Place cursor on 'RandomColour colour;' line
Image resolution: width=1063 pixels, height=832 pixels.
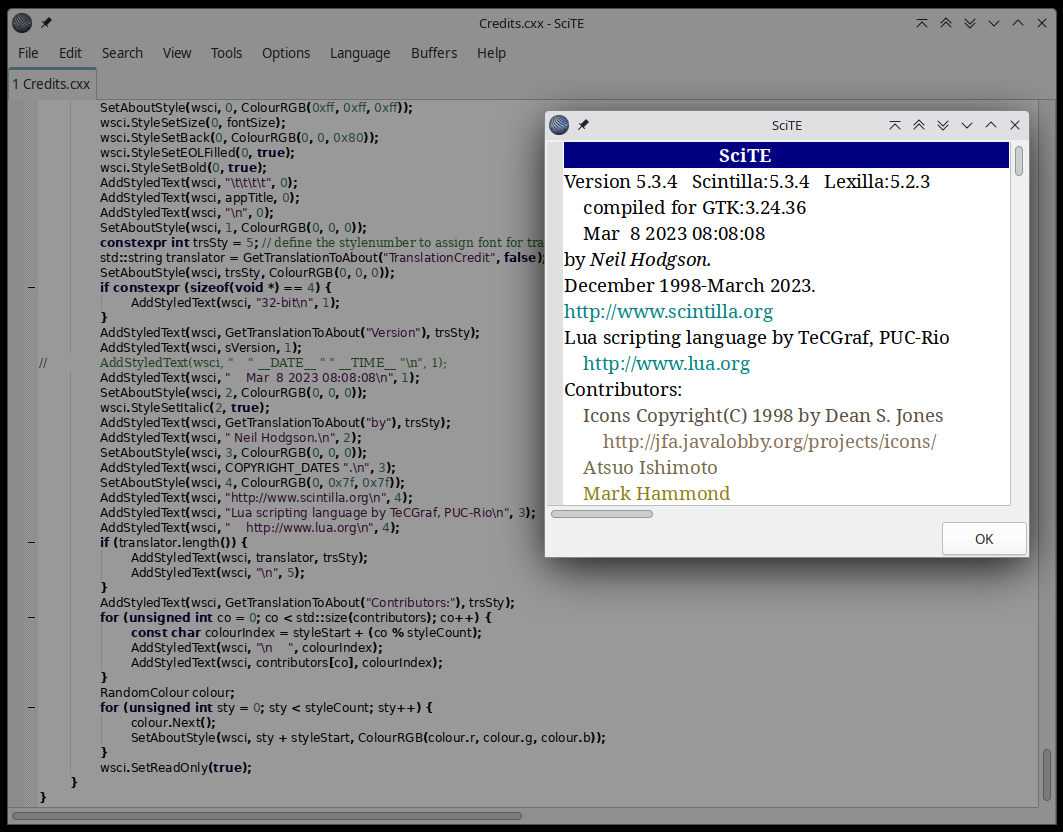(167, 692)
